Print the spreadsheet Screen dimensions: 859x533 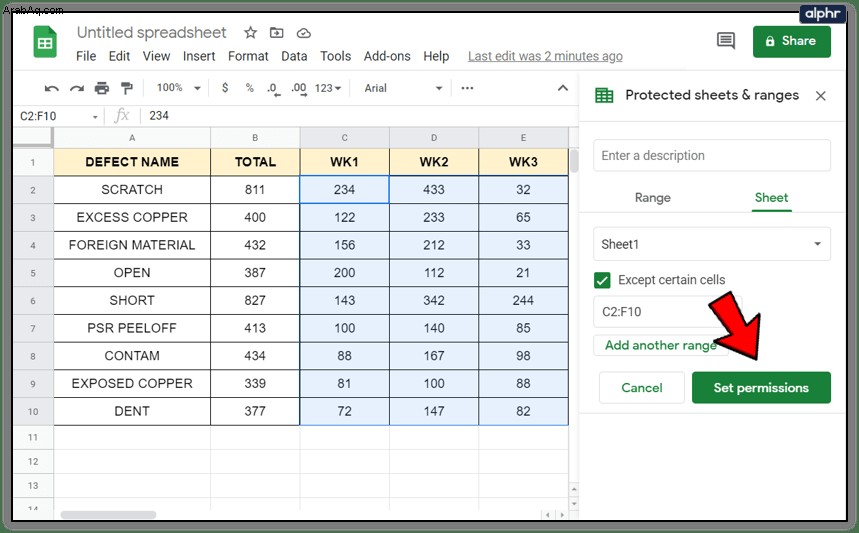pyautogui.click(x=101, y=88)
